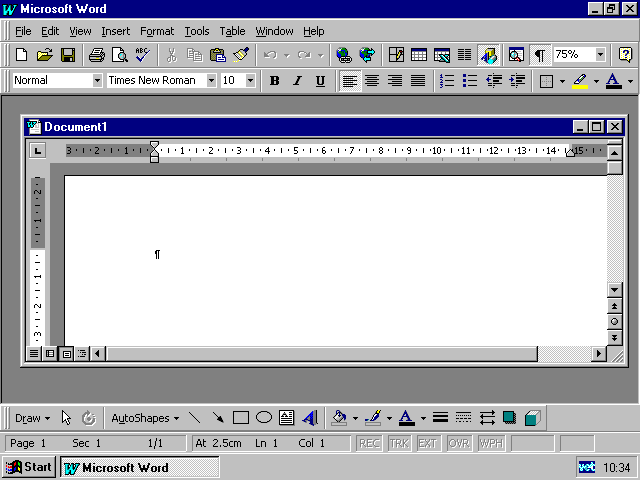Open the Normal style dropdown
Viewport: 640px width, 480px height.
(x=97, y=81)
